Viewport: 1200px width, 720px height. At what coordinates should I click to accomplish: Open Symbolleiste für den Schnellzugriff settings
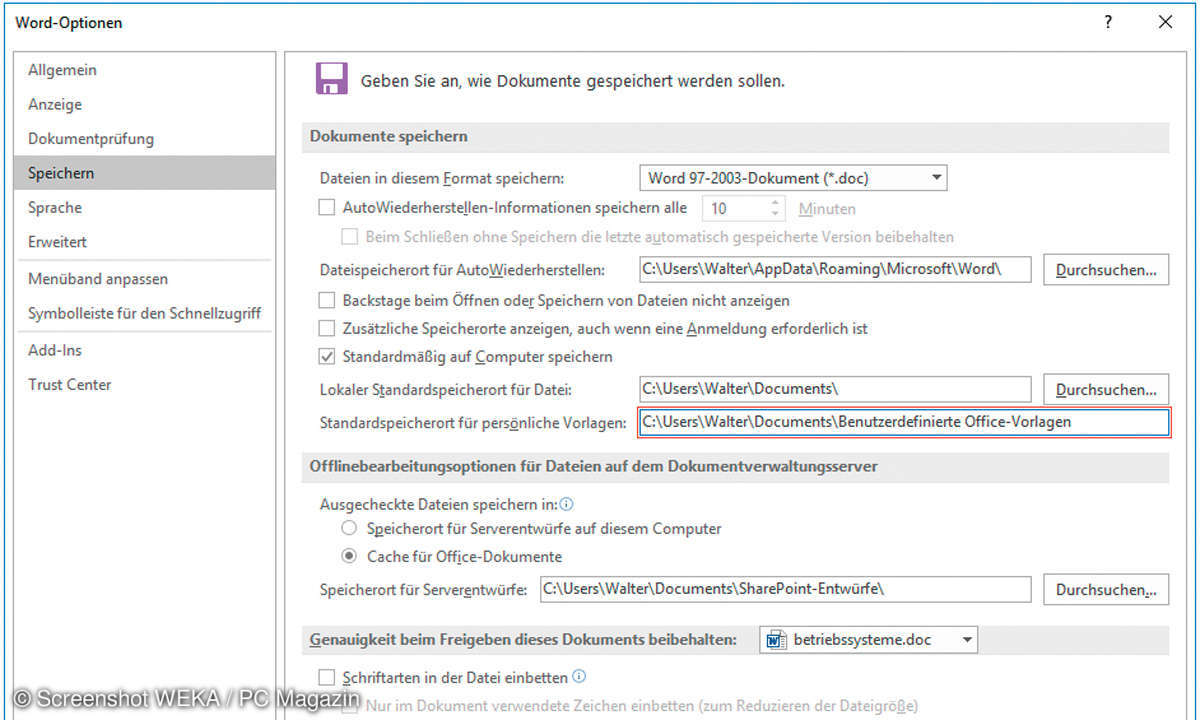point(145,313)
